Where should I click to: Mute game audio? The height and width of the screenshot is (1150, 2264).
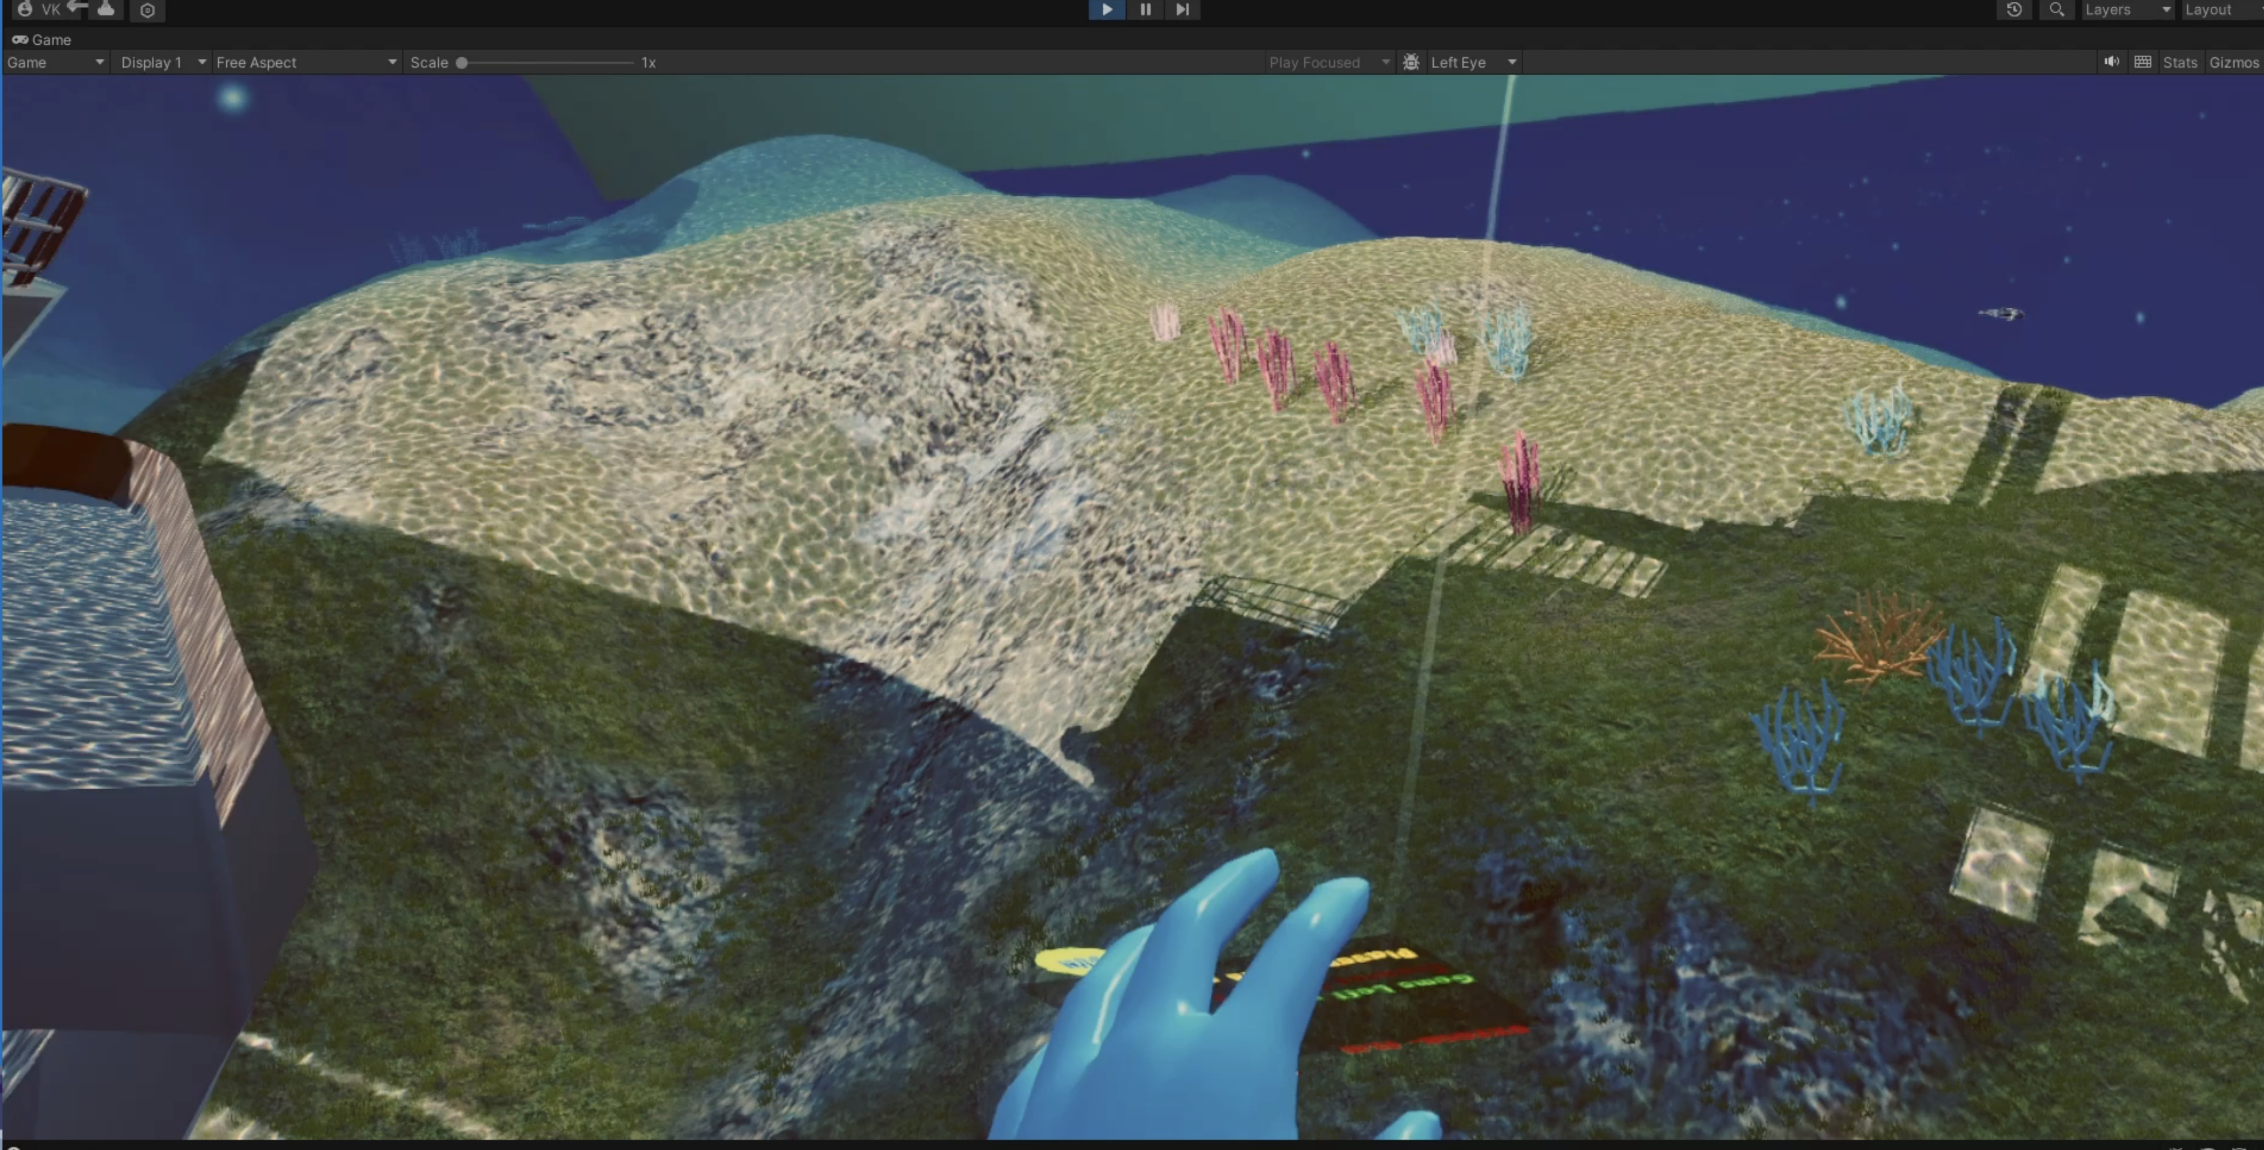coord(2111,62)
